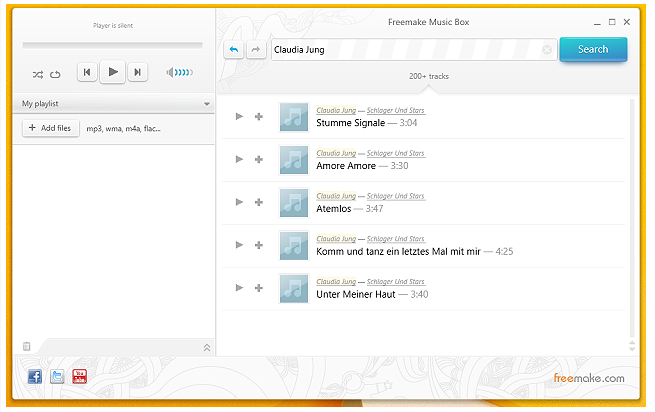Play the track Amore Amore
Viewport: 655px width, 412px height.
(239, 159)
